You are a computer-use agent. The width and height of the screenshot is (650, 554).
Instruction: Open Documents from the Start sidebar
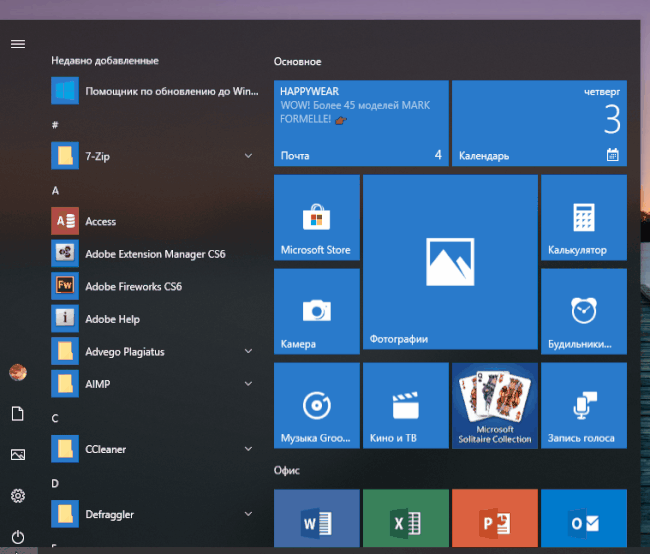coord(18,413)
